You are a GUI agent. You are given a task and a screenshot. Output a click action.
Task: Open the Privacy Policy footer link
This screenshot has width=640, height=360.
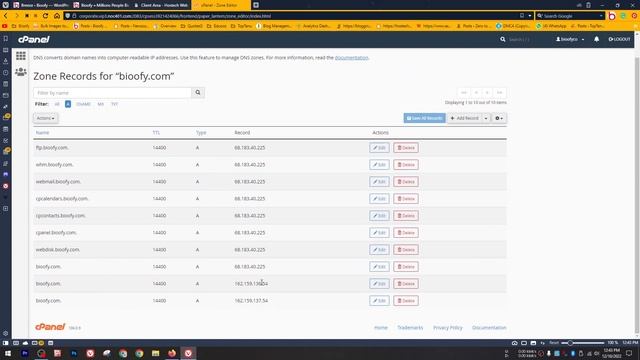pyautogui.click(x=448, y=328)
